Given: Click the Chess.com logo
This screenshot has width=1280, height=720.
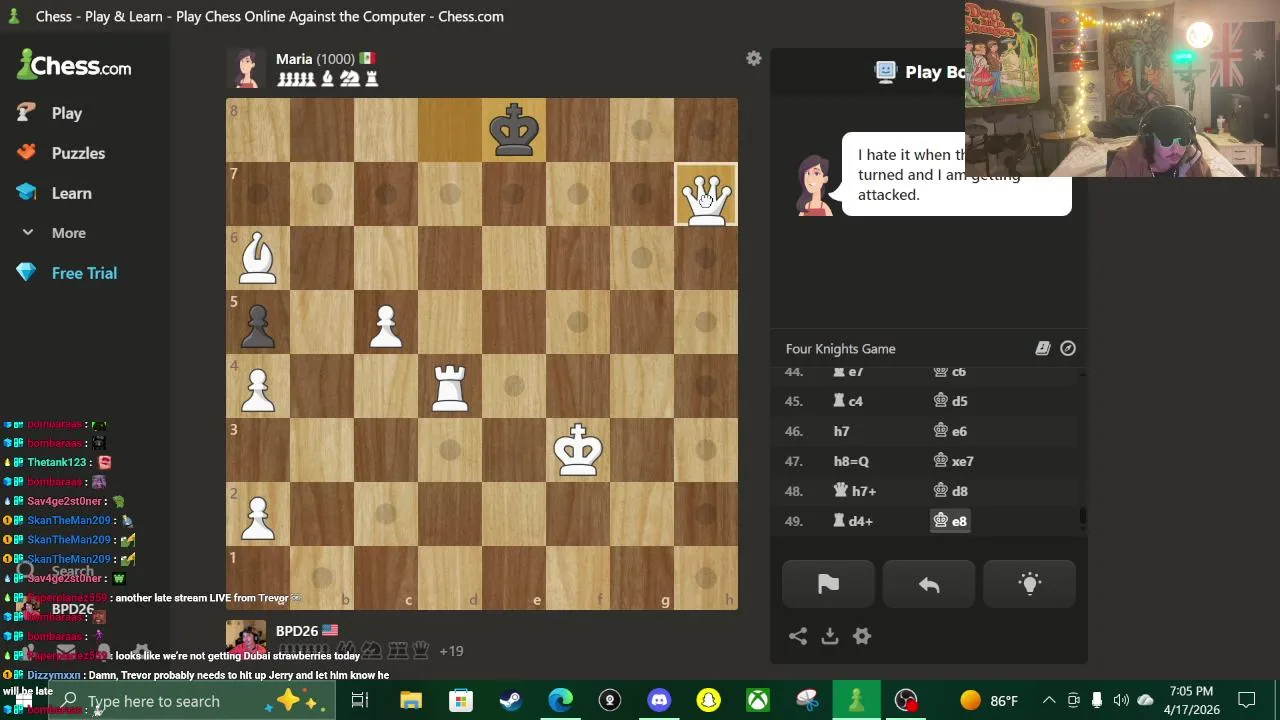Looking at the screenshot, I should 74,66.
